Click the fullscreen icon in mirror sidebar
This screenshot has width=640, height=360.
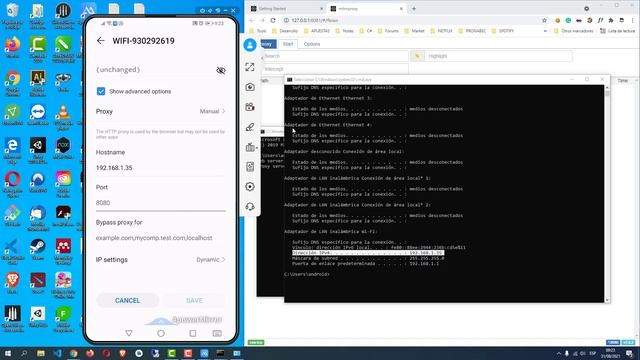250,67
